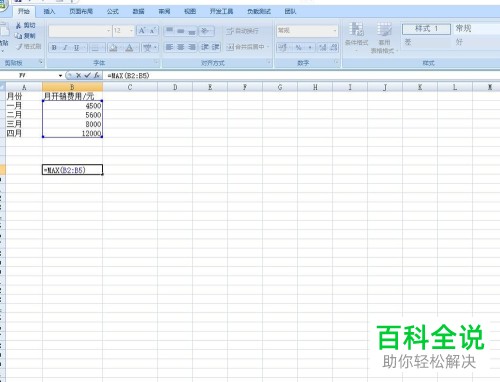Select column H header

(x=315, y=87)
